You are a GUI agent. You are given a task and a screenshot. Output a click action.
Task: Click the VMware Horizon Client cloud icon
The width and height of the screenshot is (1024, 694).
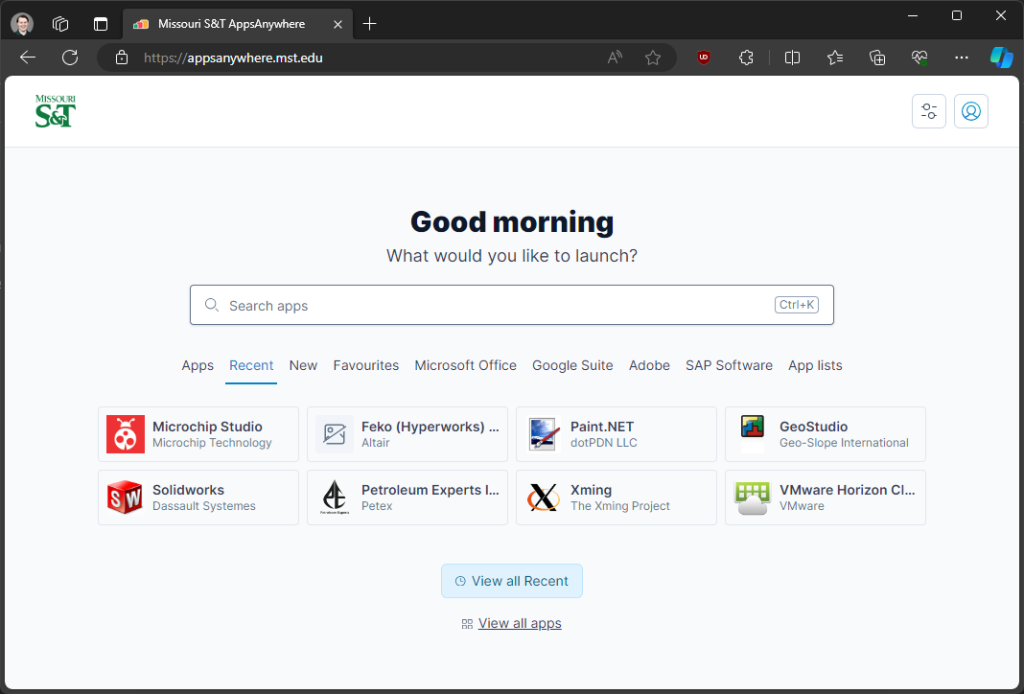pyautogui.click(x=752, y=498)
